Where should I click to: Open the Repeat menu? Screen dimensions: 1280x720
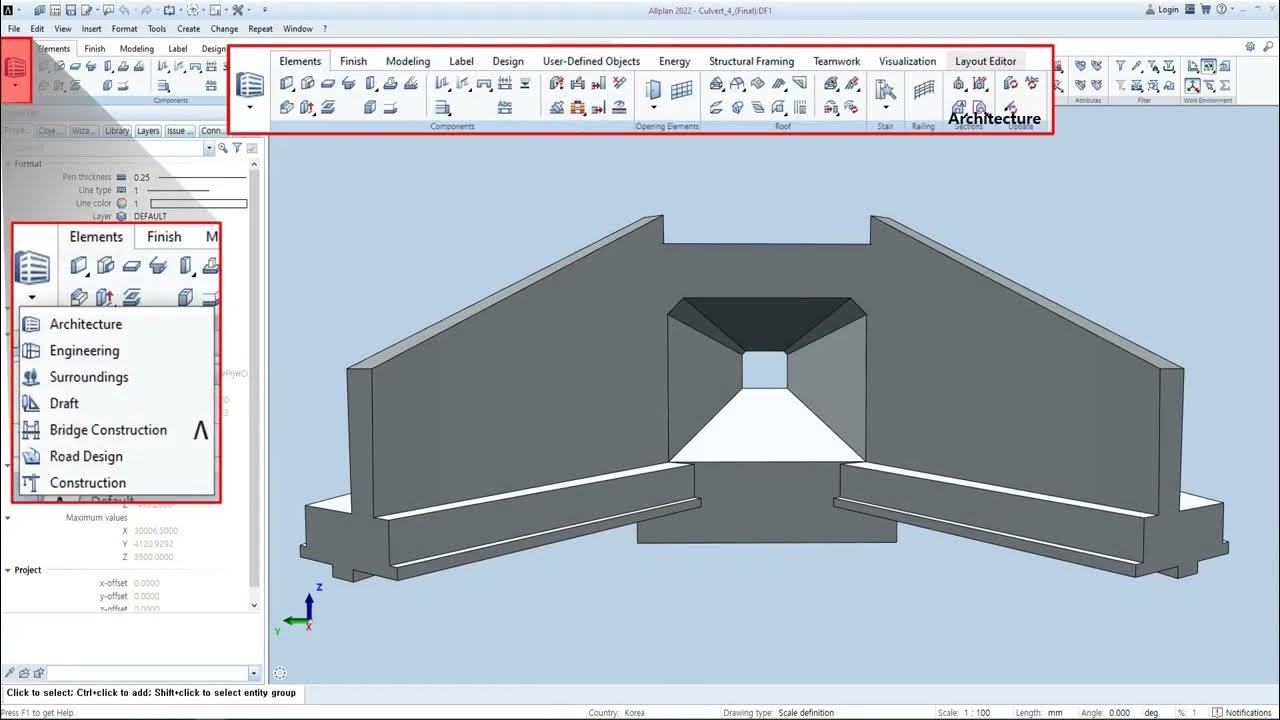point(260,29)
